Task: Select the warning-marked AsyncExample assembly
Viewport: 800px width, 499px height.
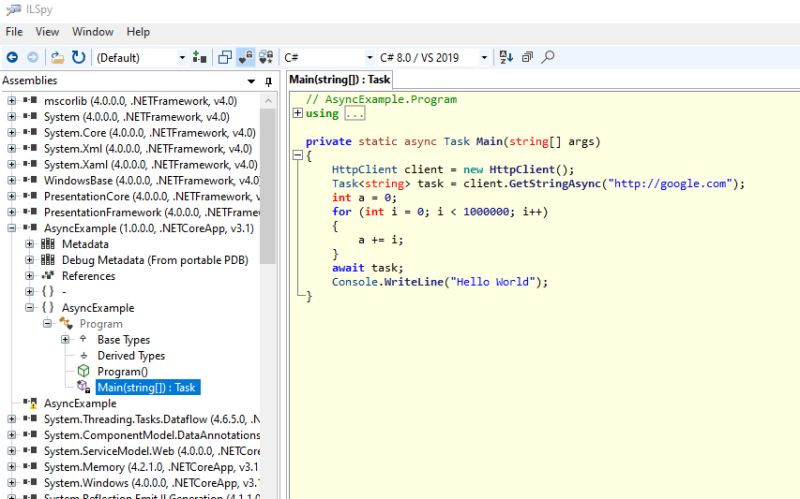Action: [80, 404]
